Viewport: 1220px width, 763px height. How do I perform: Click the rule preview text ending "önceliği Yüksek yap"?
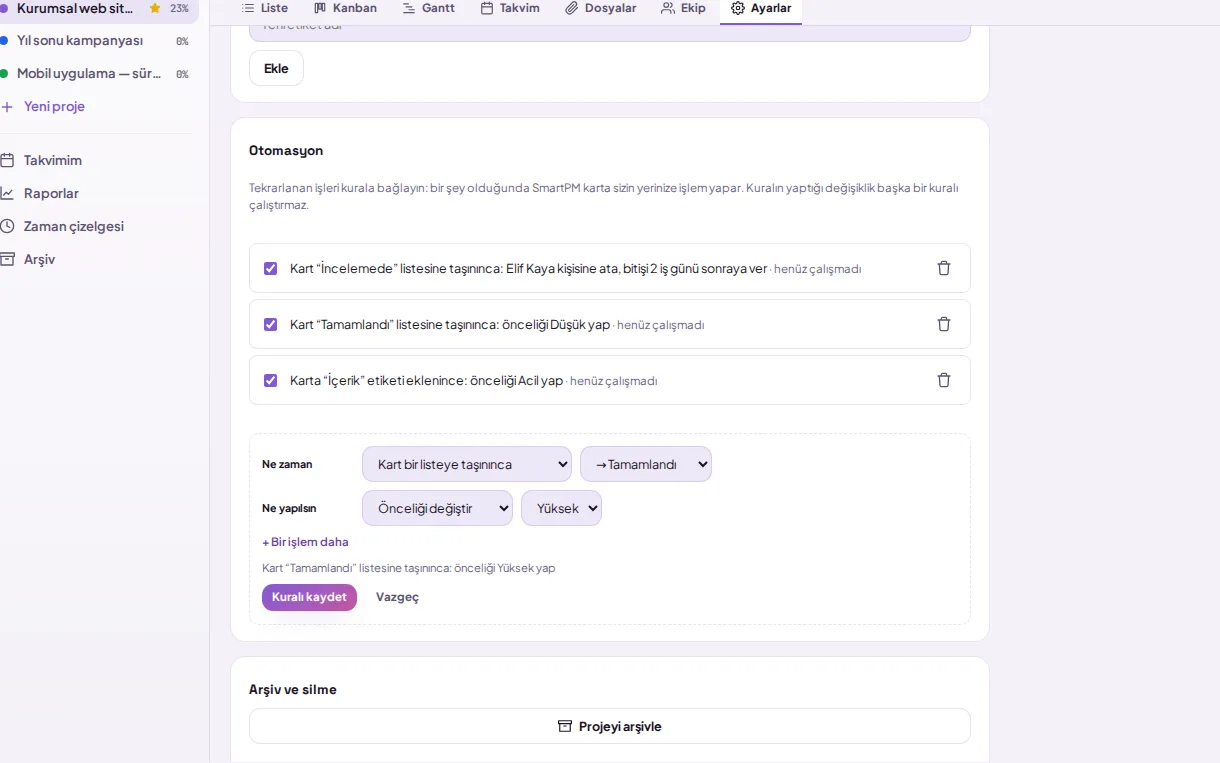tap(408, 568)
